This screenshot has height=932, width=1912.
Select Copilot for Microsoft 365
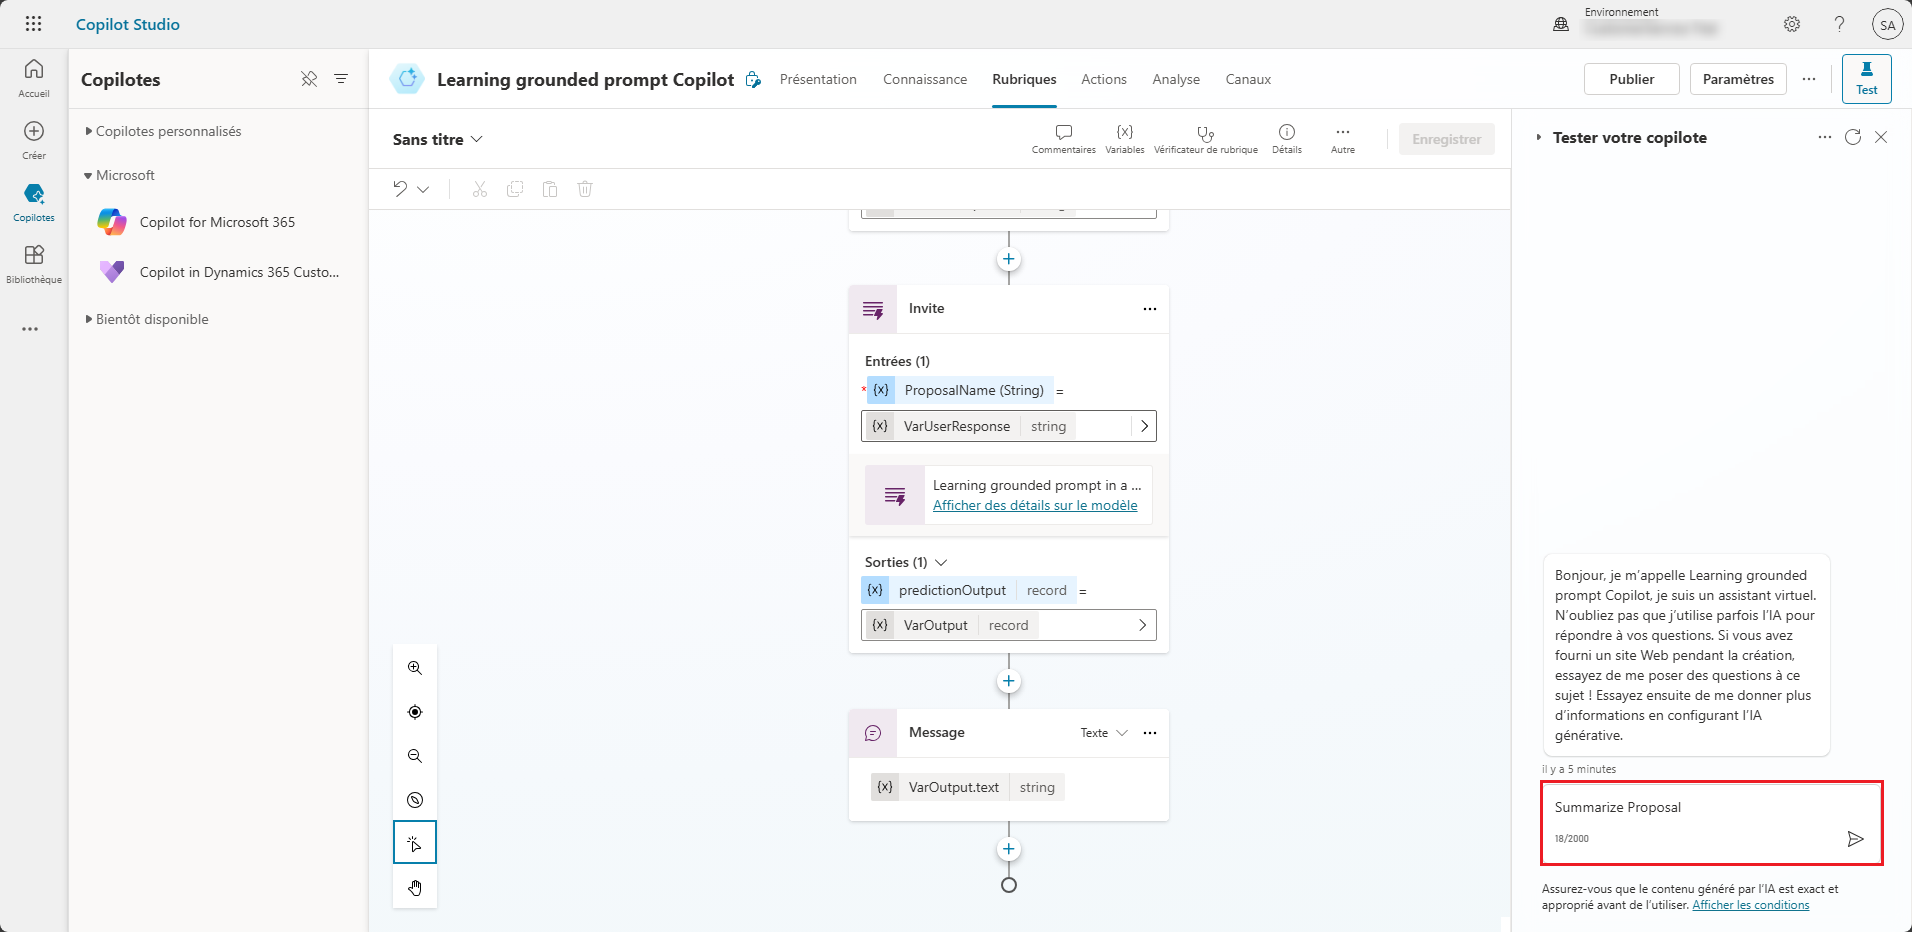coord(219,222)
